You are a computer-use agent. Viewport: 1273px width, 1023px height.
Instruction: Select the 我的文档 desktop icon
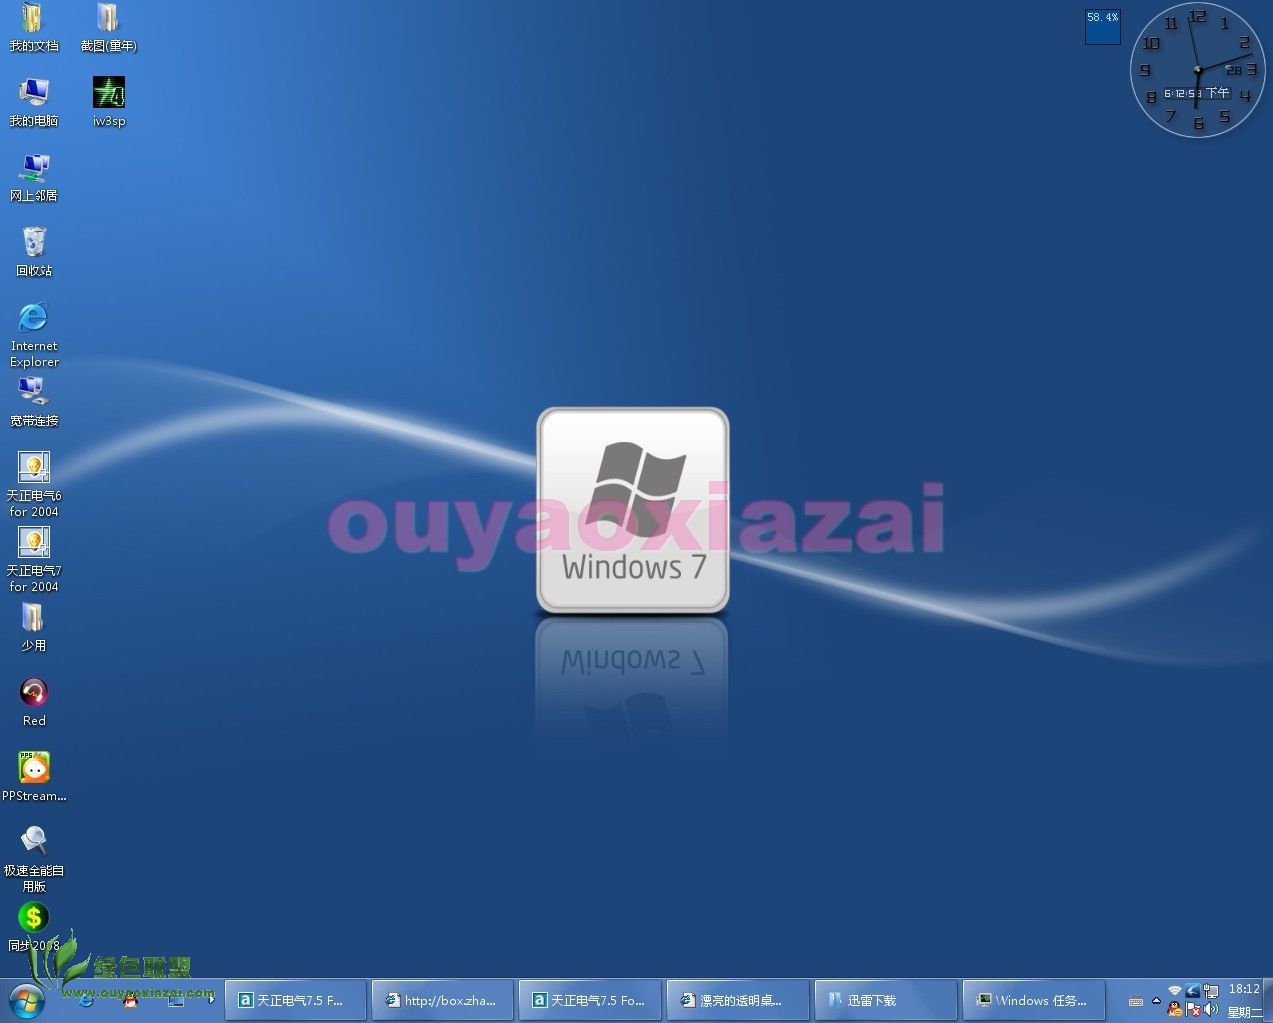[x=33, y=27]
